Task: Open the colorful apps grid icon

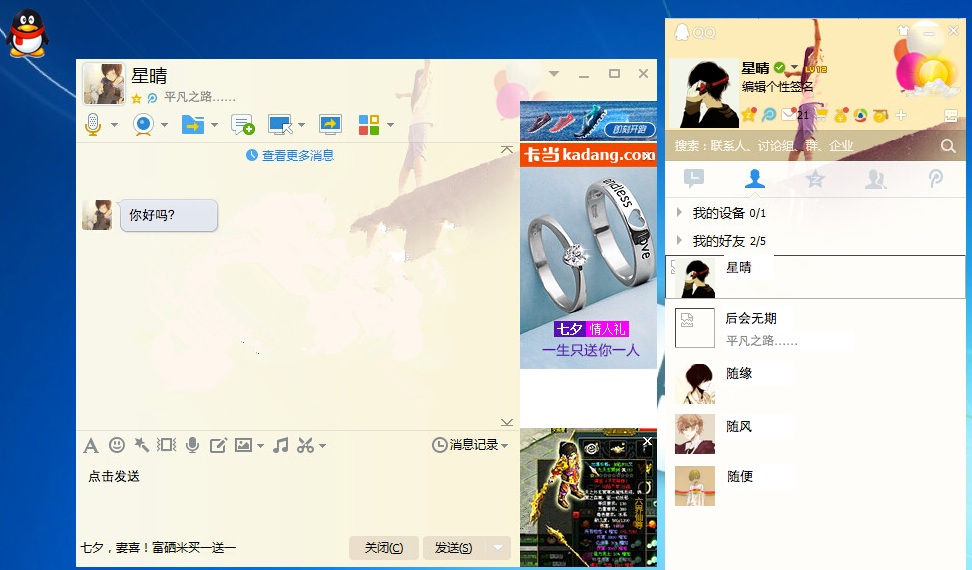Action: [x=369, y=125]
